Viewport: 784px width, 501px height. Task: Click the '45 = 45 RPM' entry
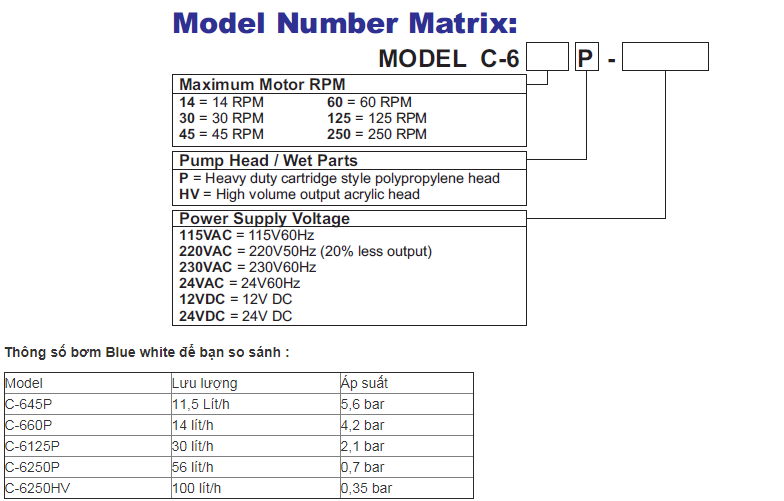pos(222,134)
